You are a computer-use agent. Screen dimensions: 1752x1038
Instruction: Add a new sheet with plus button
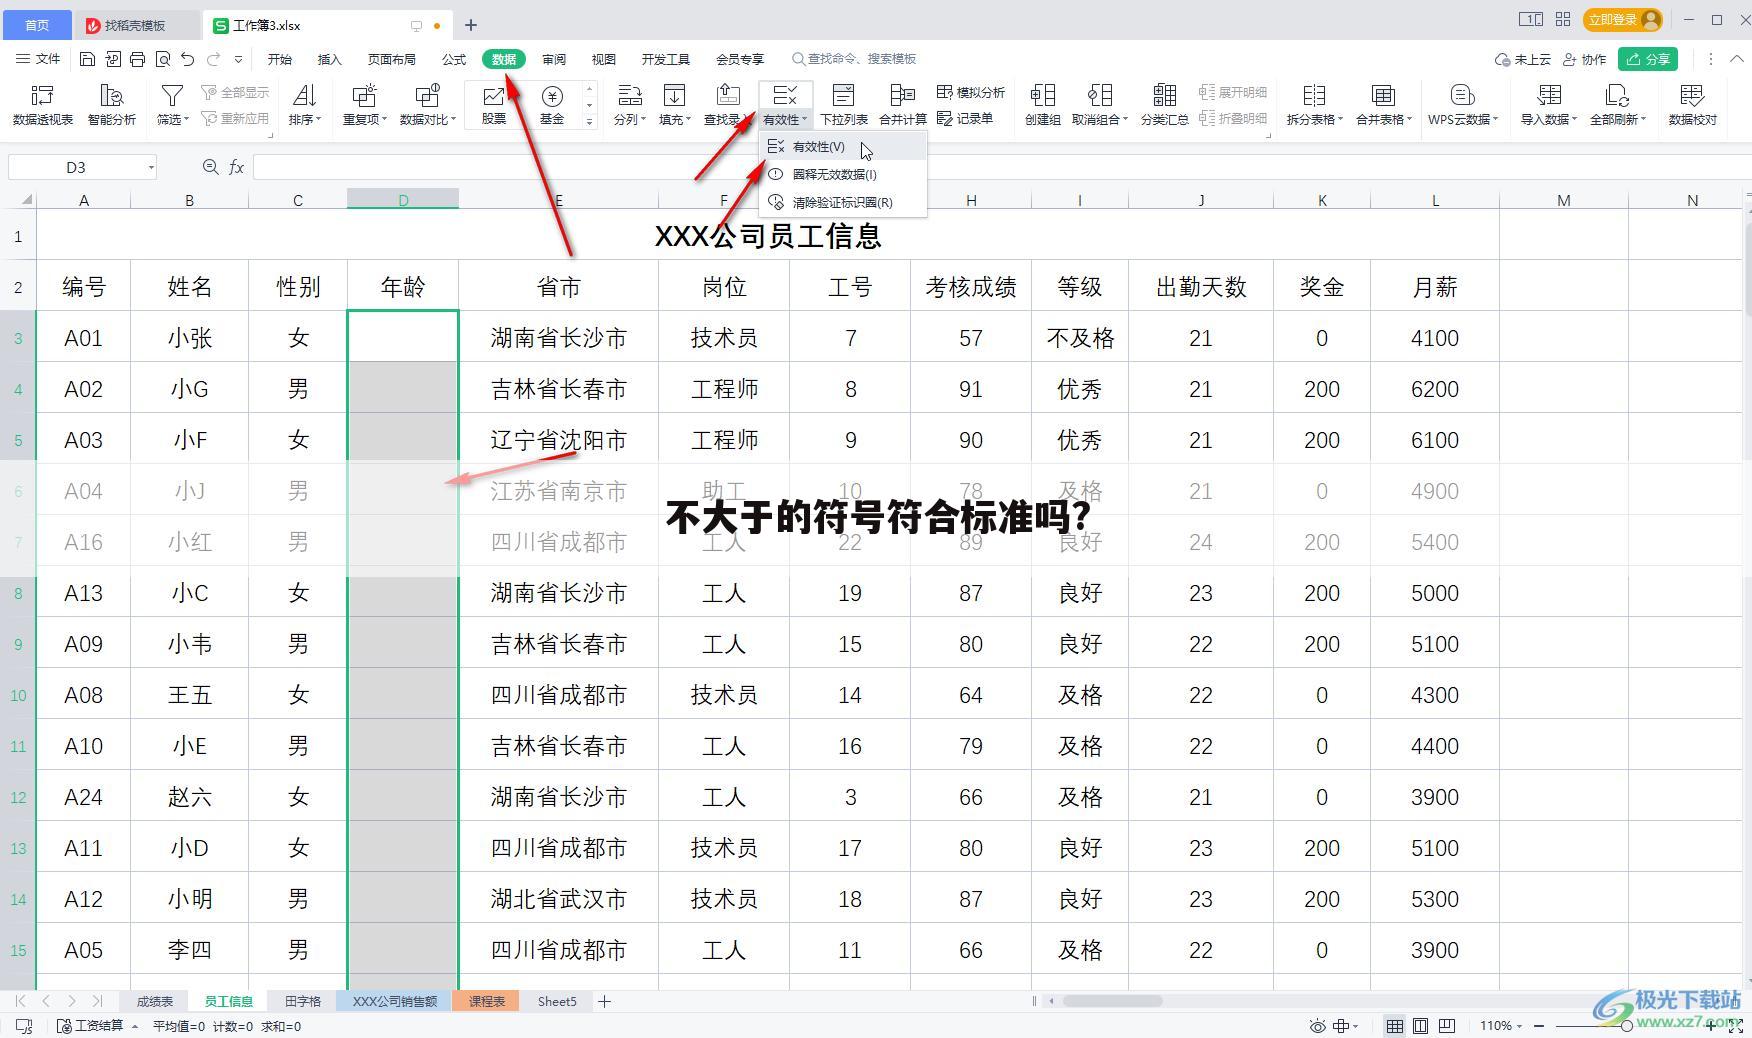click(x=604, y=1001)
